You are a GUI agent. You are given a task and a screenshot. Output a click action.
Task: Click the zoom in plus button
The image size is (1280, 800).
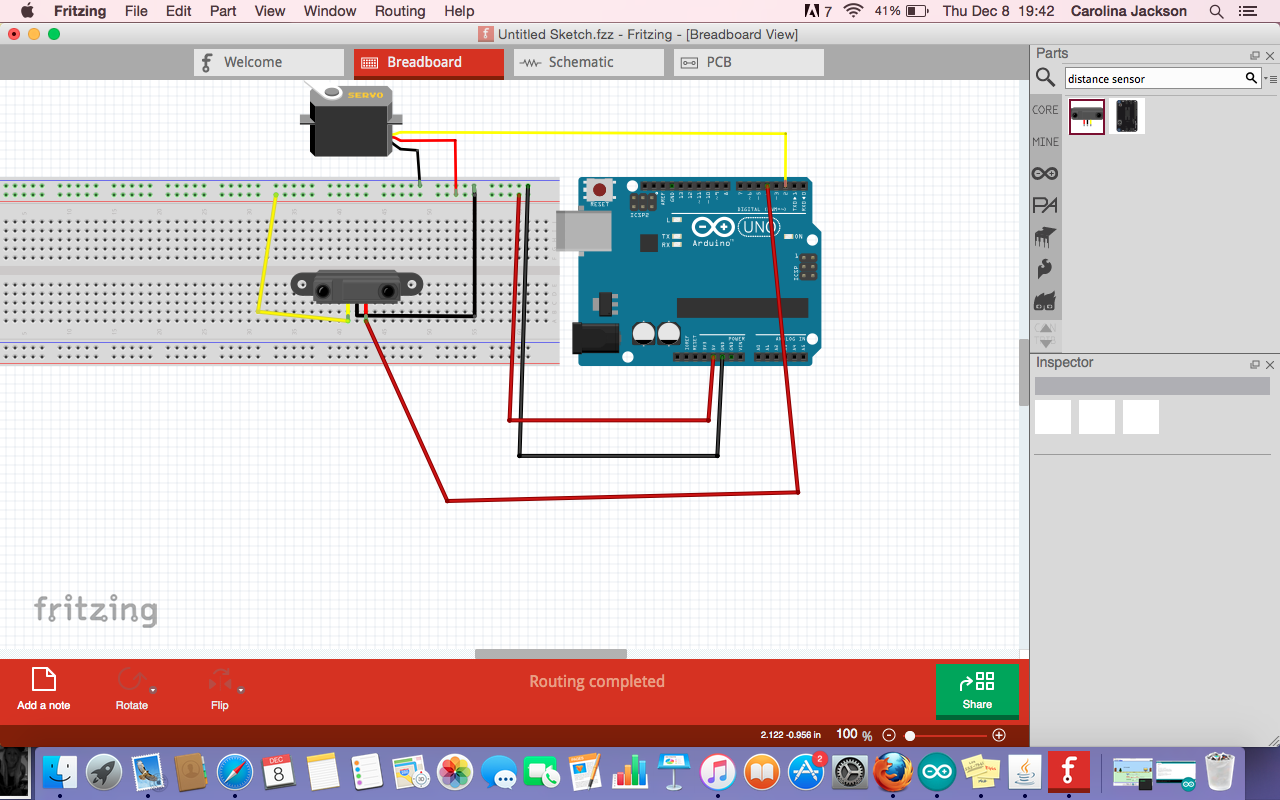coord(999,735)
